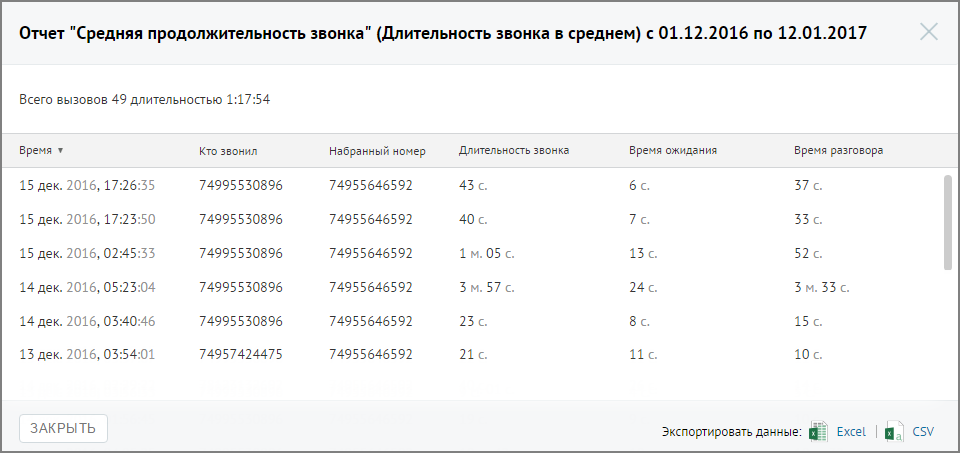Toggle sort arrow next to Время header

[60, 151]
